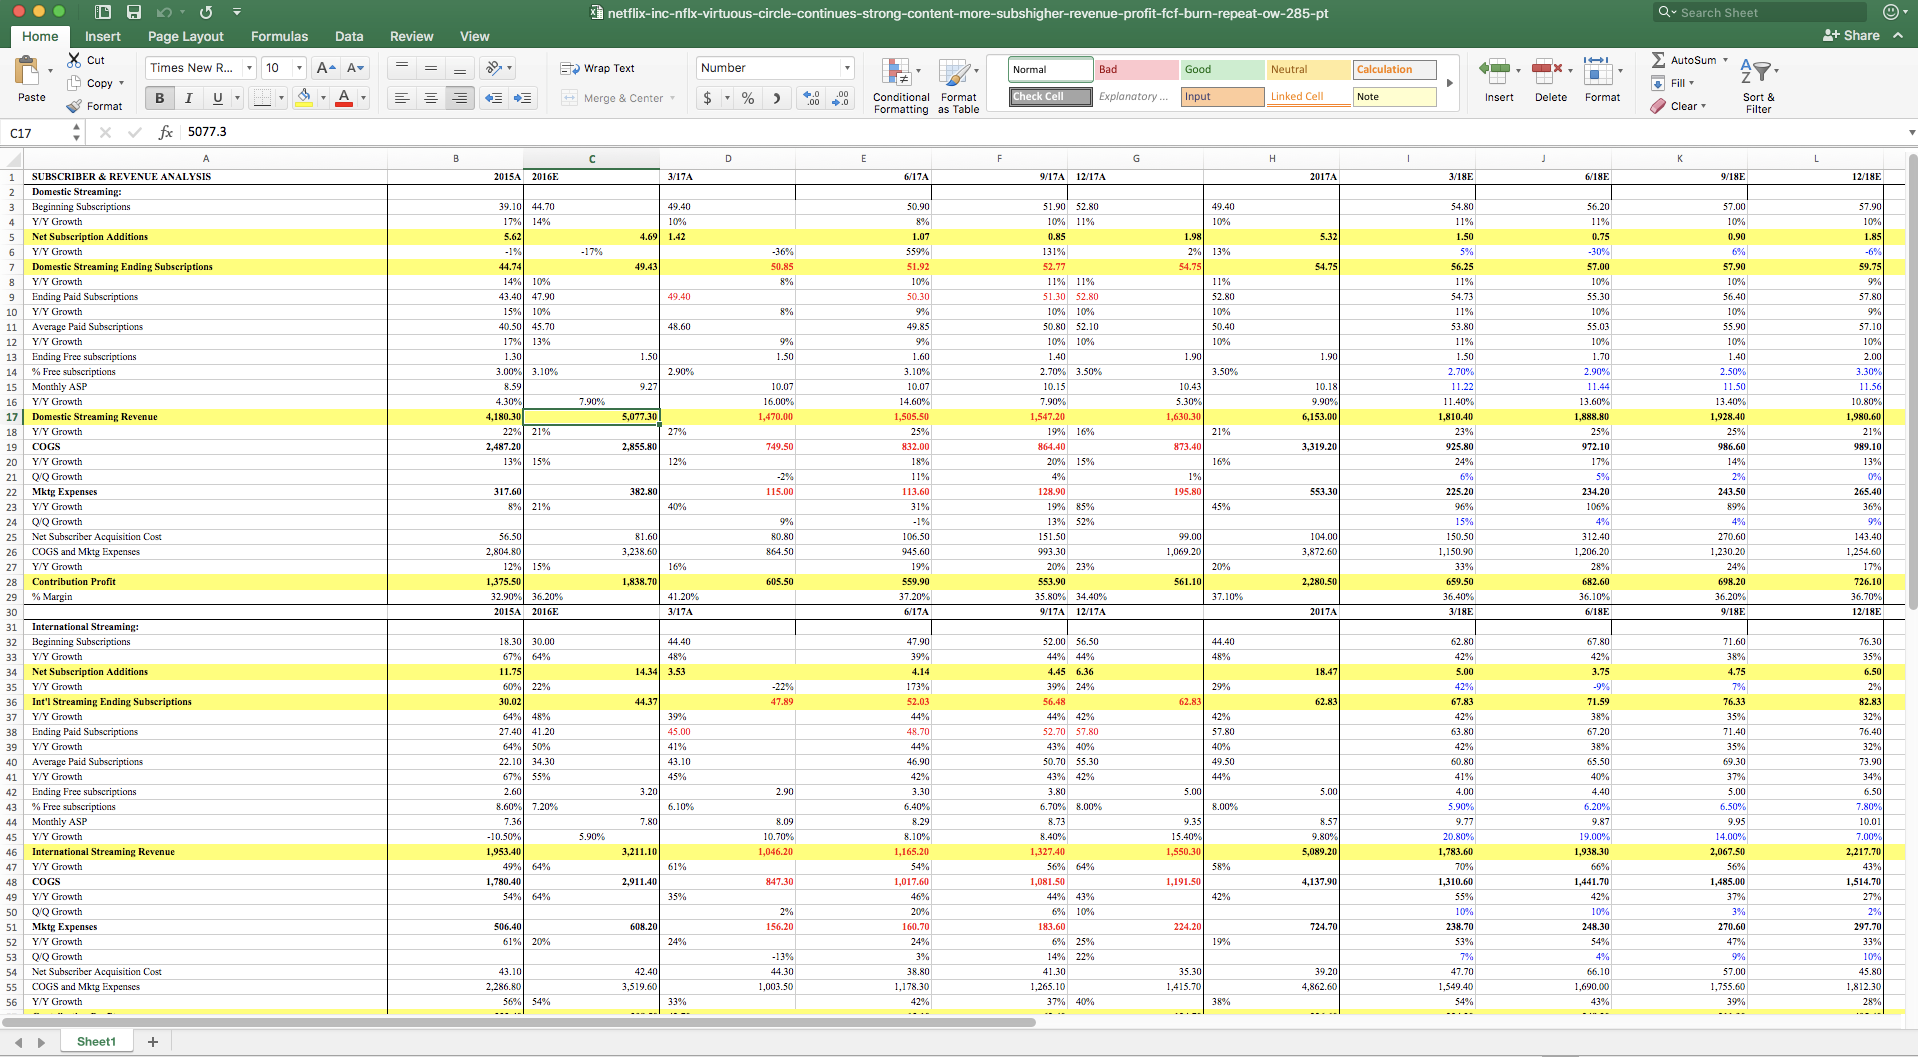1918x1057 pixels.
Task: Click the font color A swatch
Action: (x=344, y=98)
